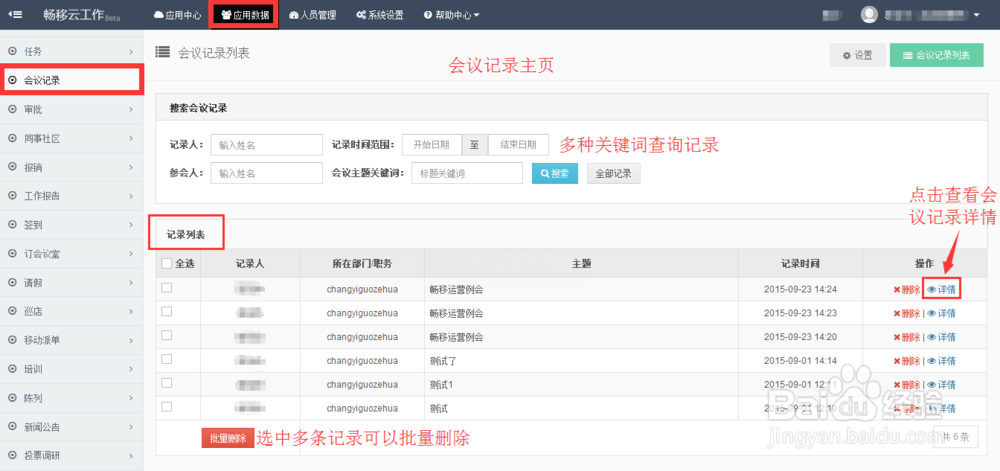This screenshot has width=1000, height=471.
Task: Click the circle icon beside 投票调研
Action: click(12, 456)
